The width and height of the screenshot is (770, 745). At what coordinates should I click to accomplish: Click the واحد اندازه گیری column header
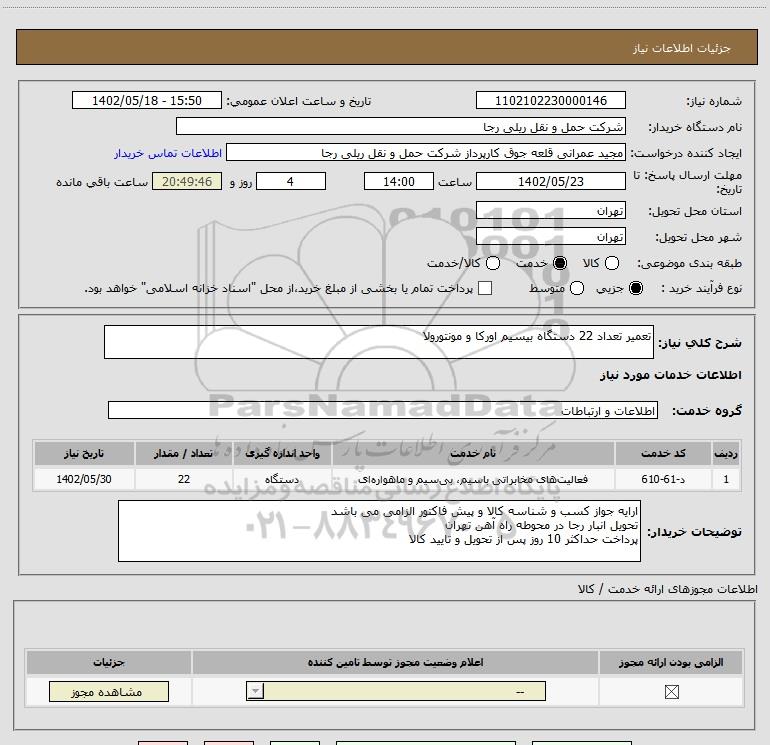click(282, 453)
